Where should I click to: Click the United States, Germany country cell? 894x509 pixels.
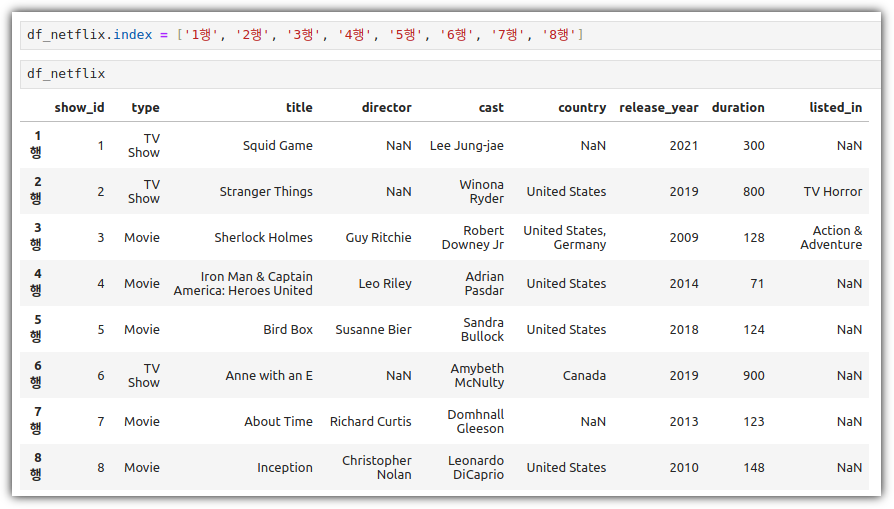(565, 238)
